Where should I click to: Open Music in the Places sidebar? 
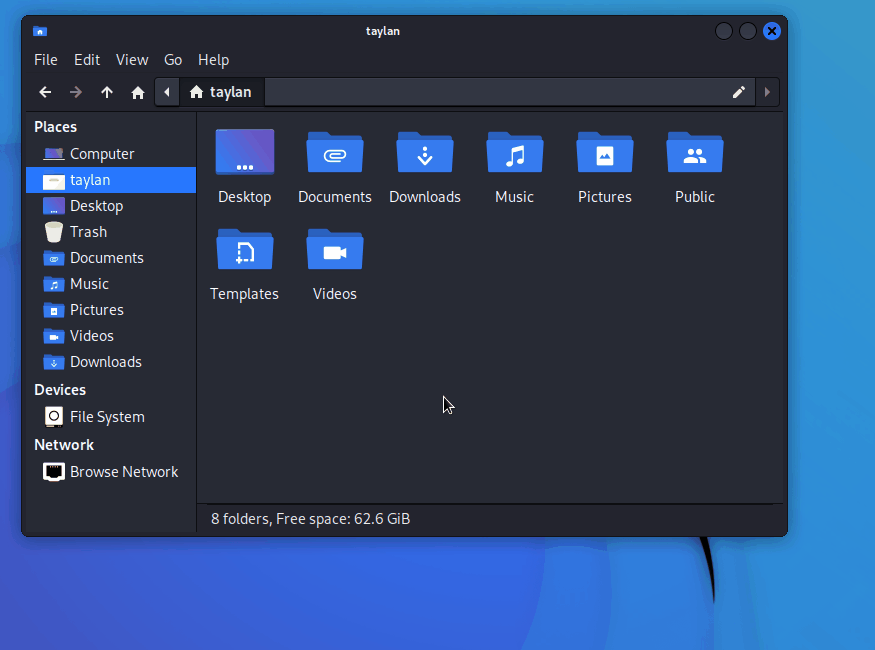pos(111,284)
